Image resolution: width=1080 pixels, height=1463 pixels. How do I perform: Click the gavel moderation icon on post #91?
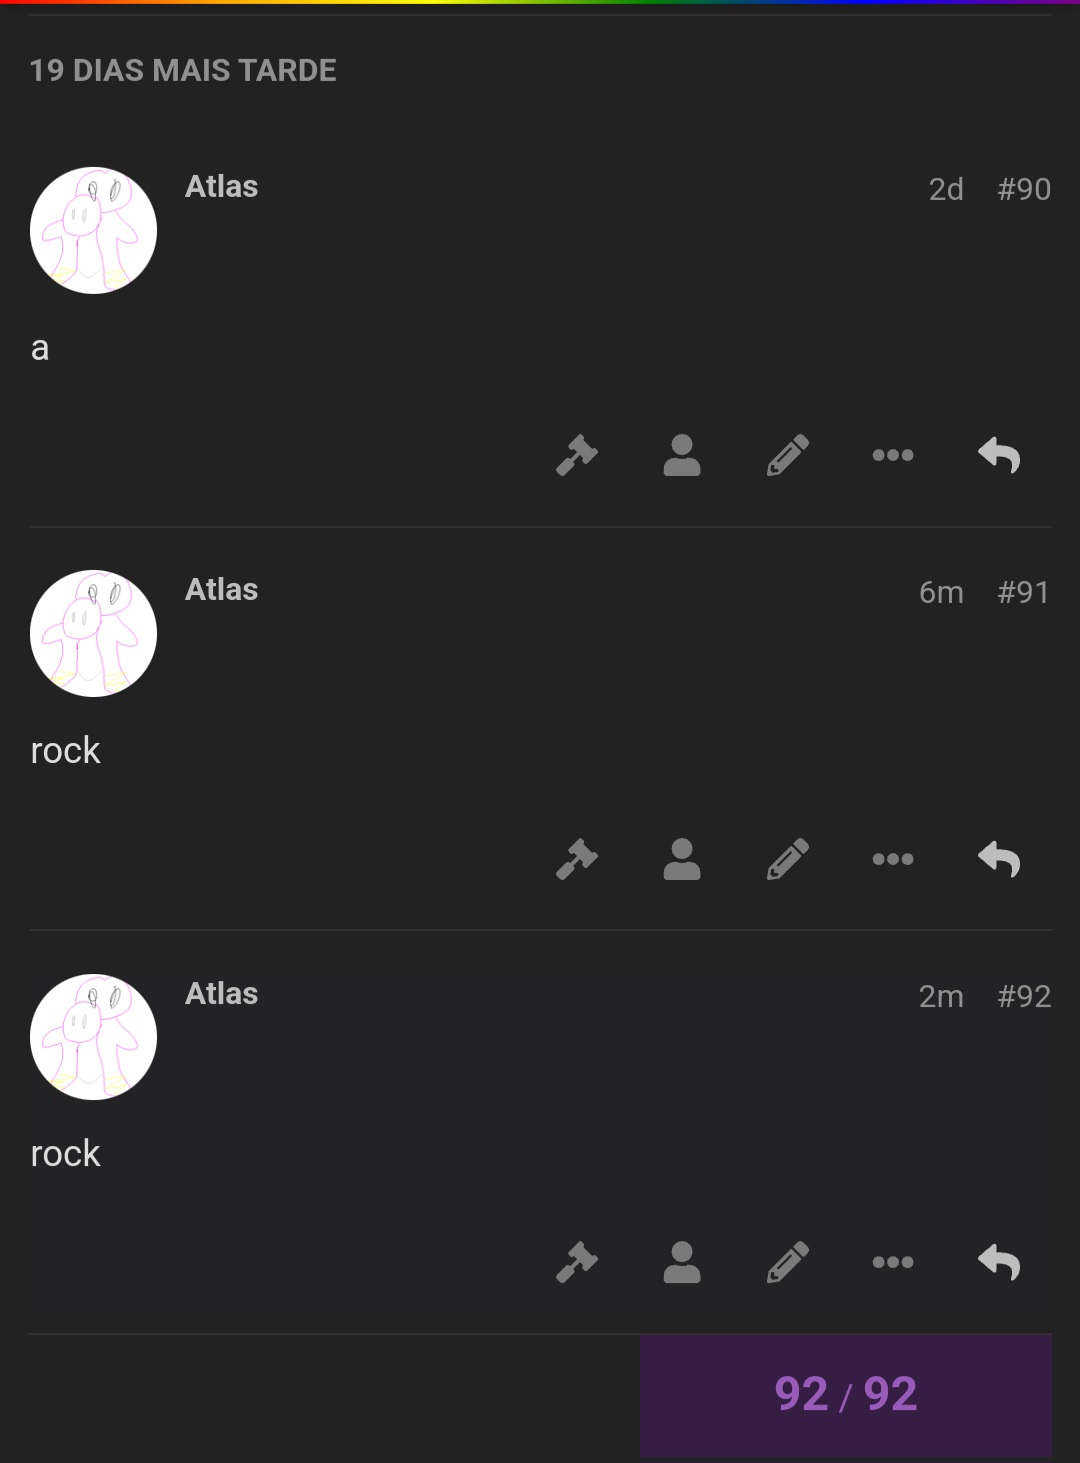pos(577,859)
